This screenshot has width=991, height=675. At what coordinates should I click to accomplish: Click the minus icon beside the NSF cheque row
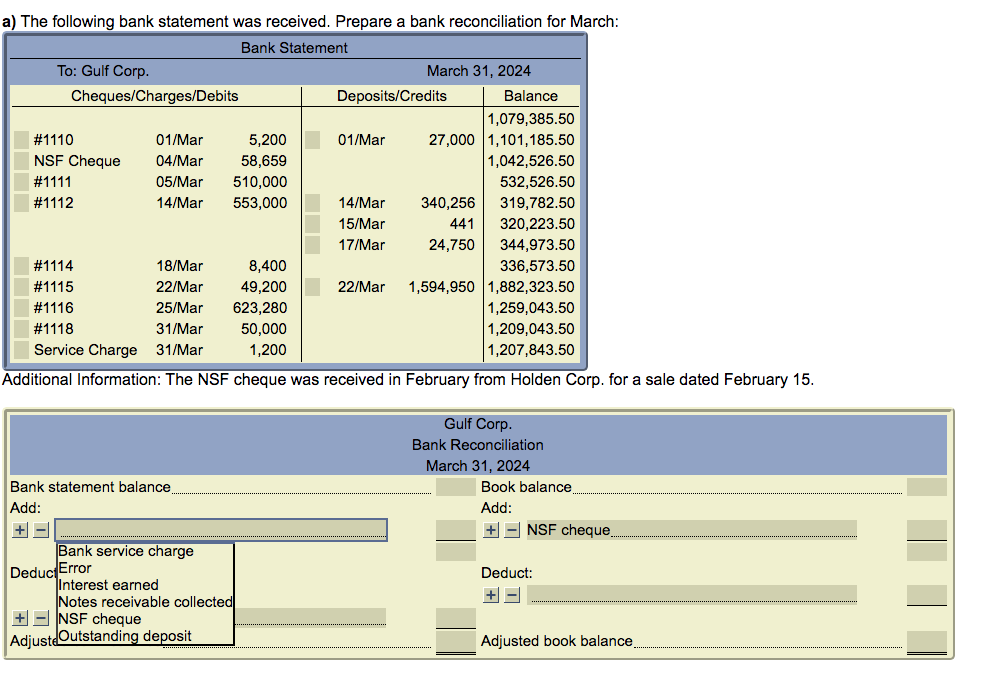[511, 530]
